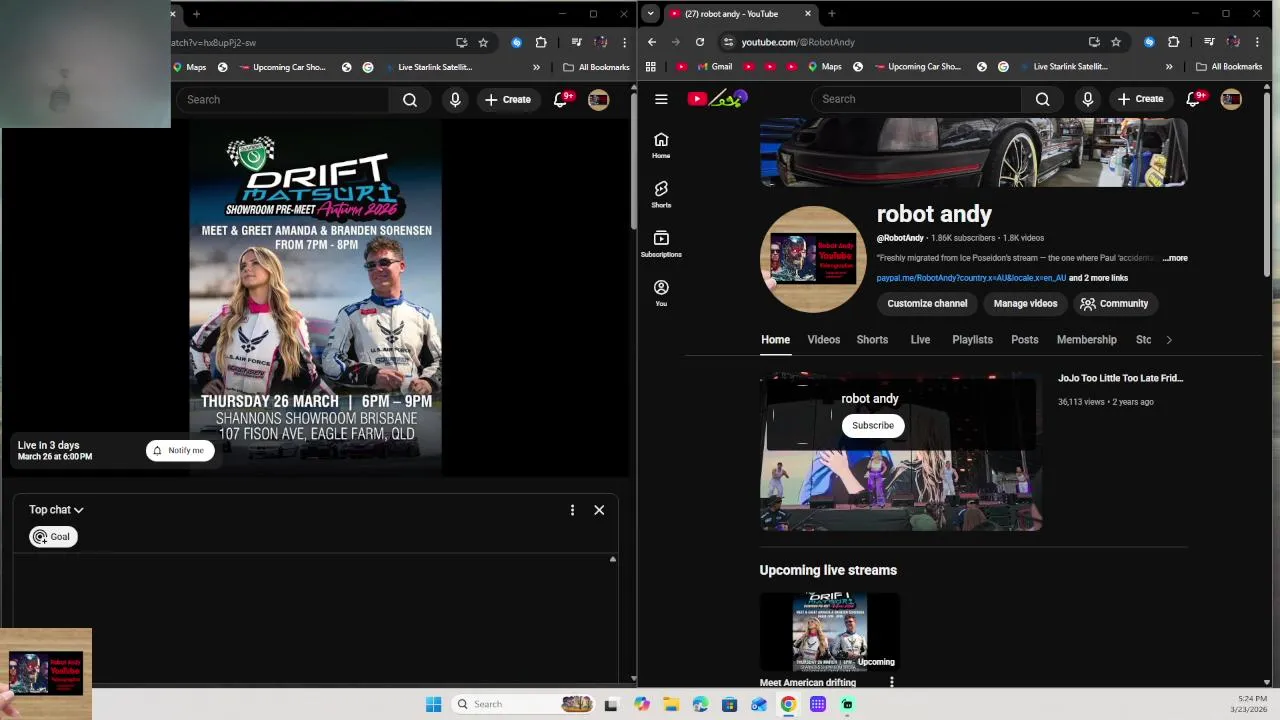
Task: Toggle Goal chip in chat
Action: pyautogui.click(x=52, y=537)
